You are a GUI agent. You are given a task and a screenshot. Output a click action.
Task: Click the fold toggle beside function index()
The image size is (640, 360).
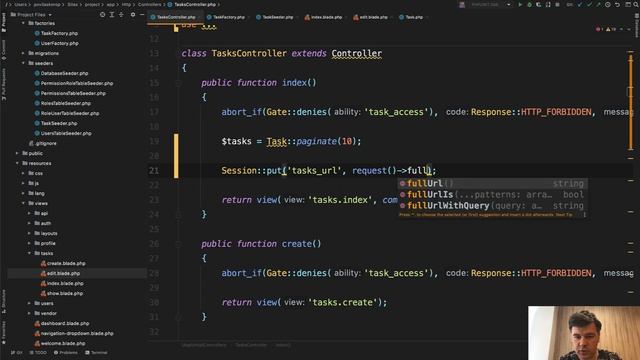click(x=178, y=83)
